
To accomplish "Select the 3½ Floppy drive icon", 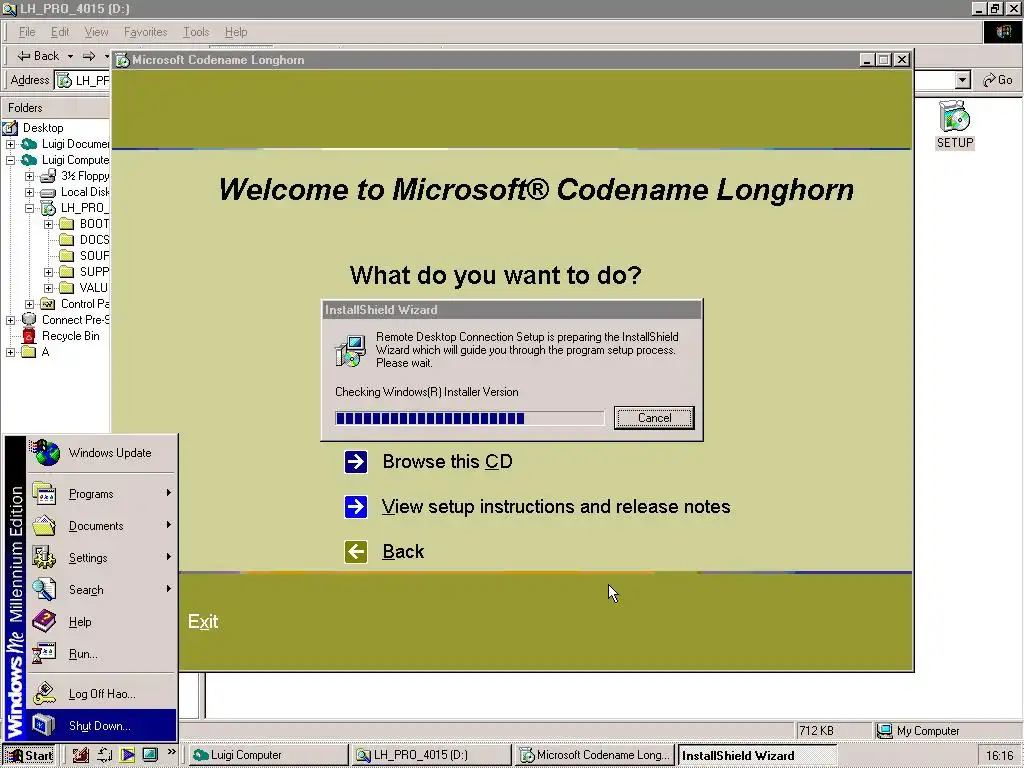I will point(48,176).
